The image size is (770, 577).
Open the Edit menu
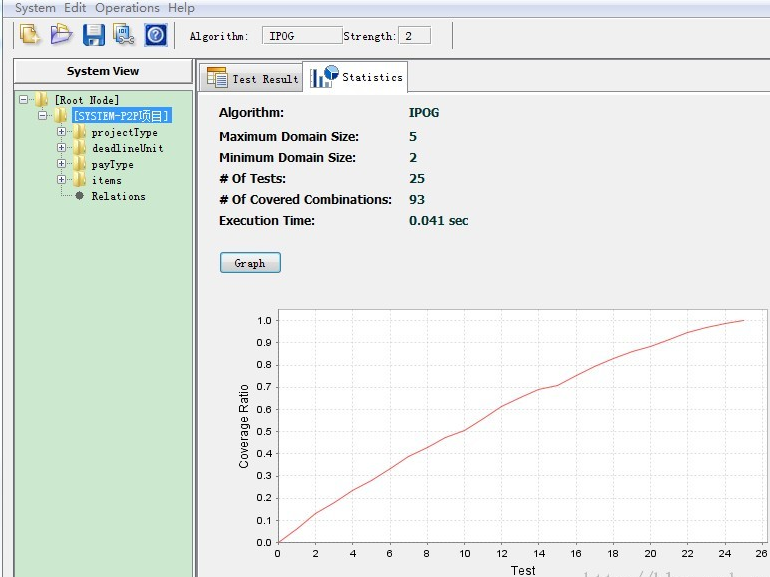[x=75, y=8]
